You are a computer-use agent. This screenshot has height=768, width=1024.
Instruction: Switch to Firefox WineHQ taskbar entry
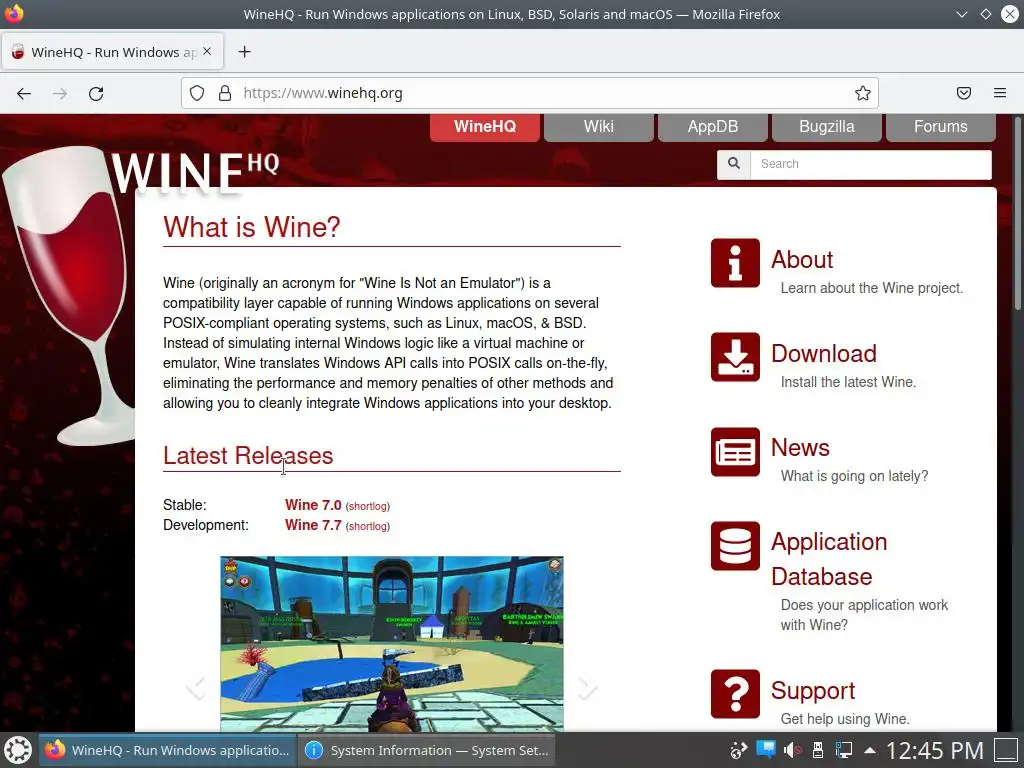pos(168,750)
